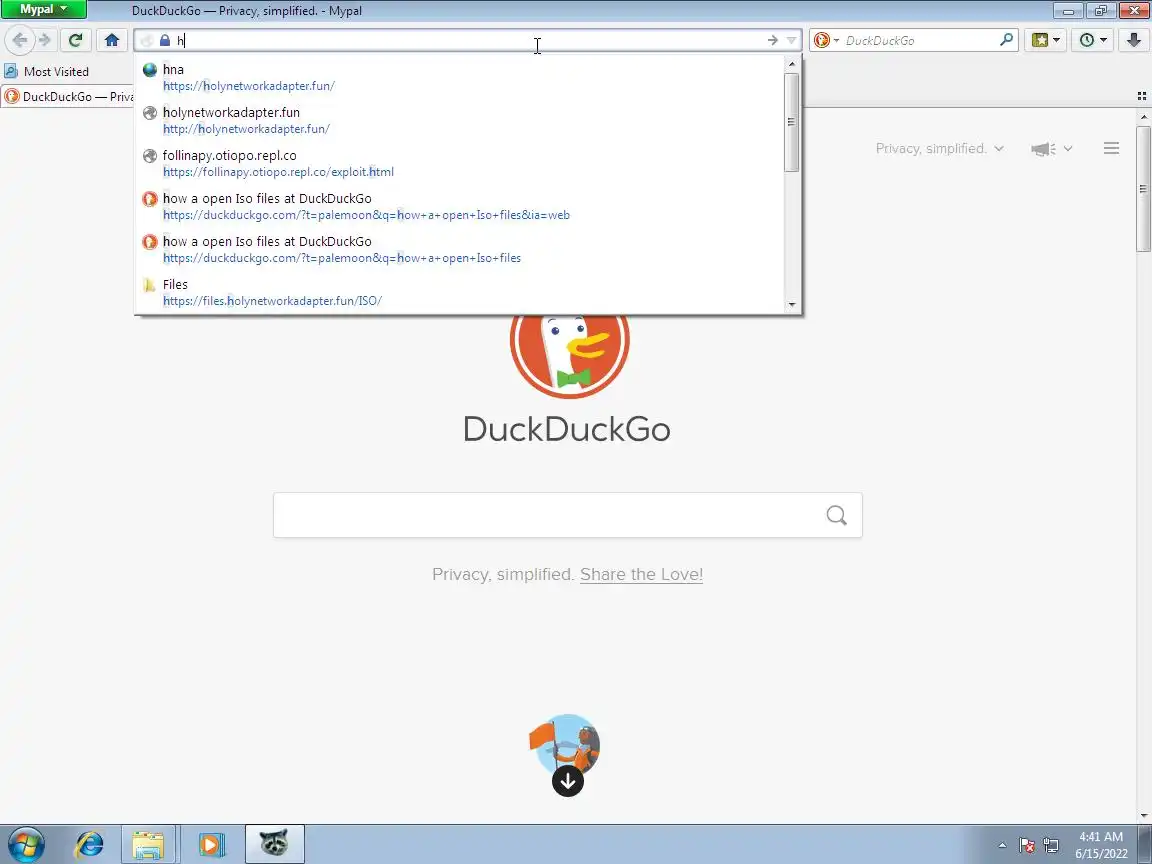Click the globe icon next to hna
The width and height of the screenshot is (1152, 864).
click(x=150, y=70)
